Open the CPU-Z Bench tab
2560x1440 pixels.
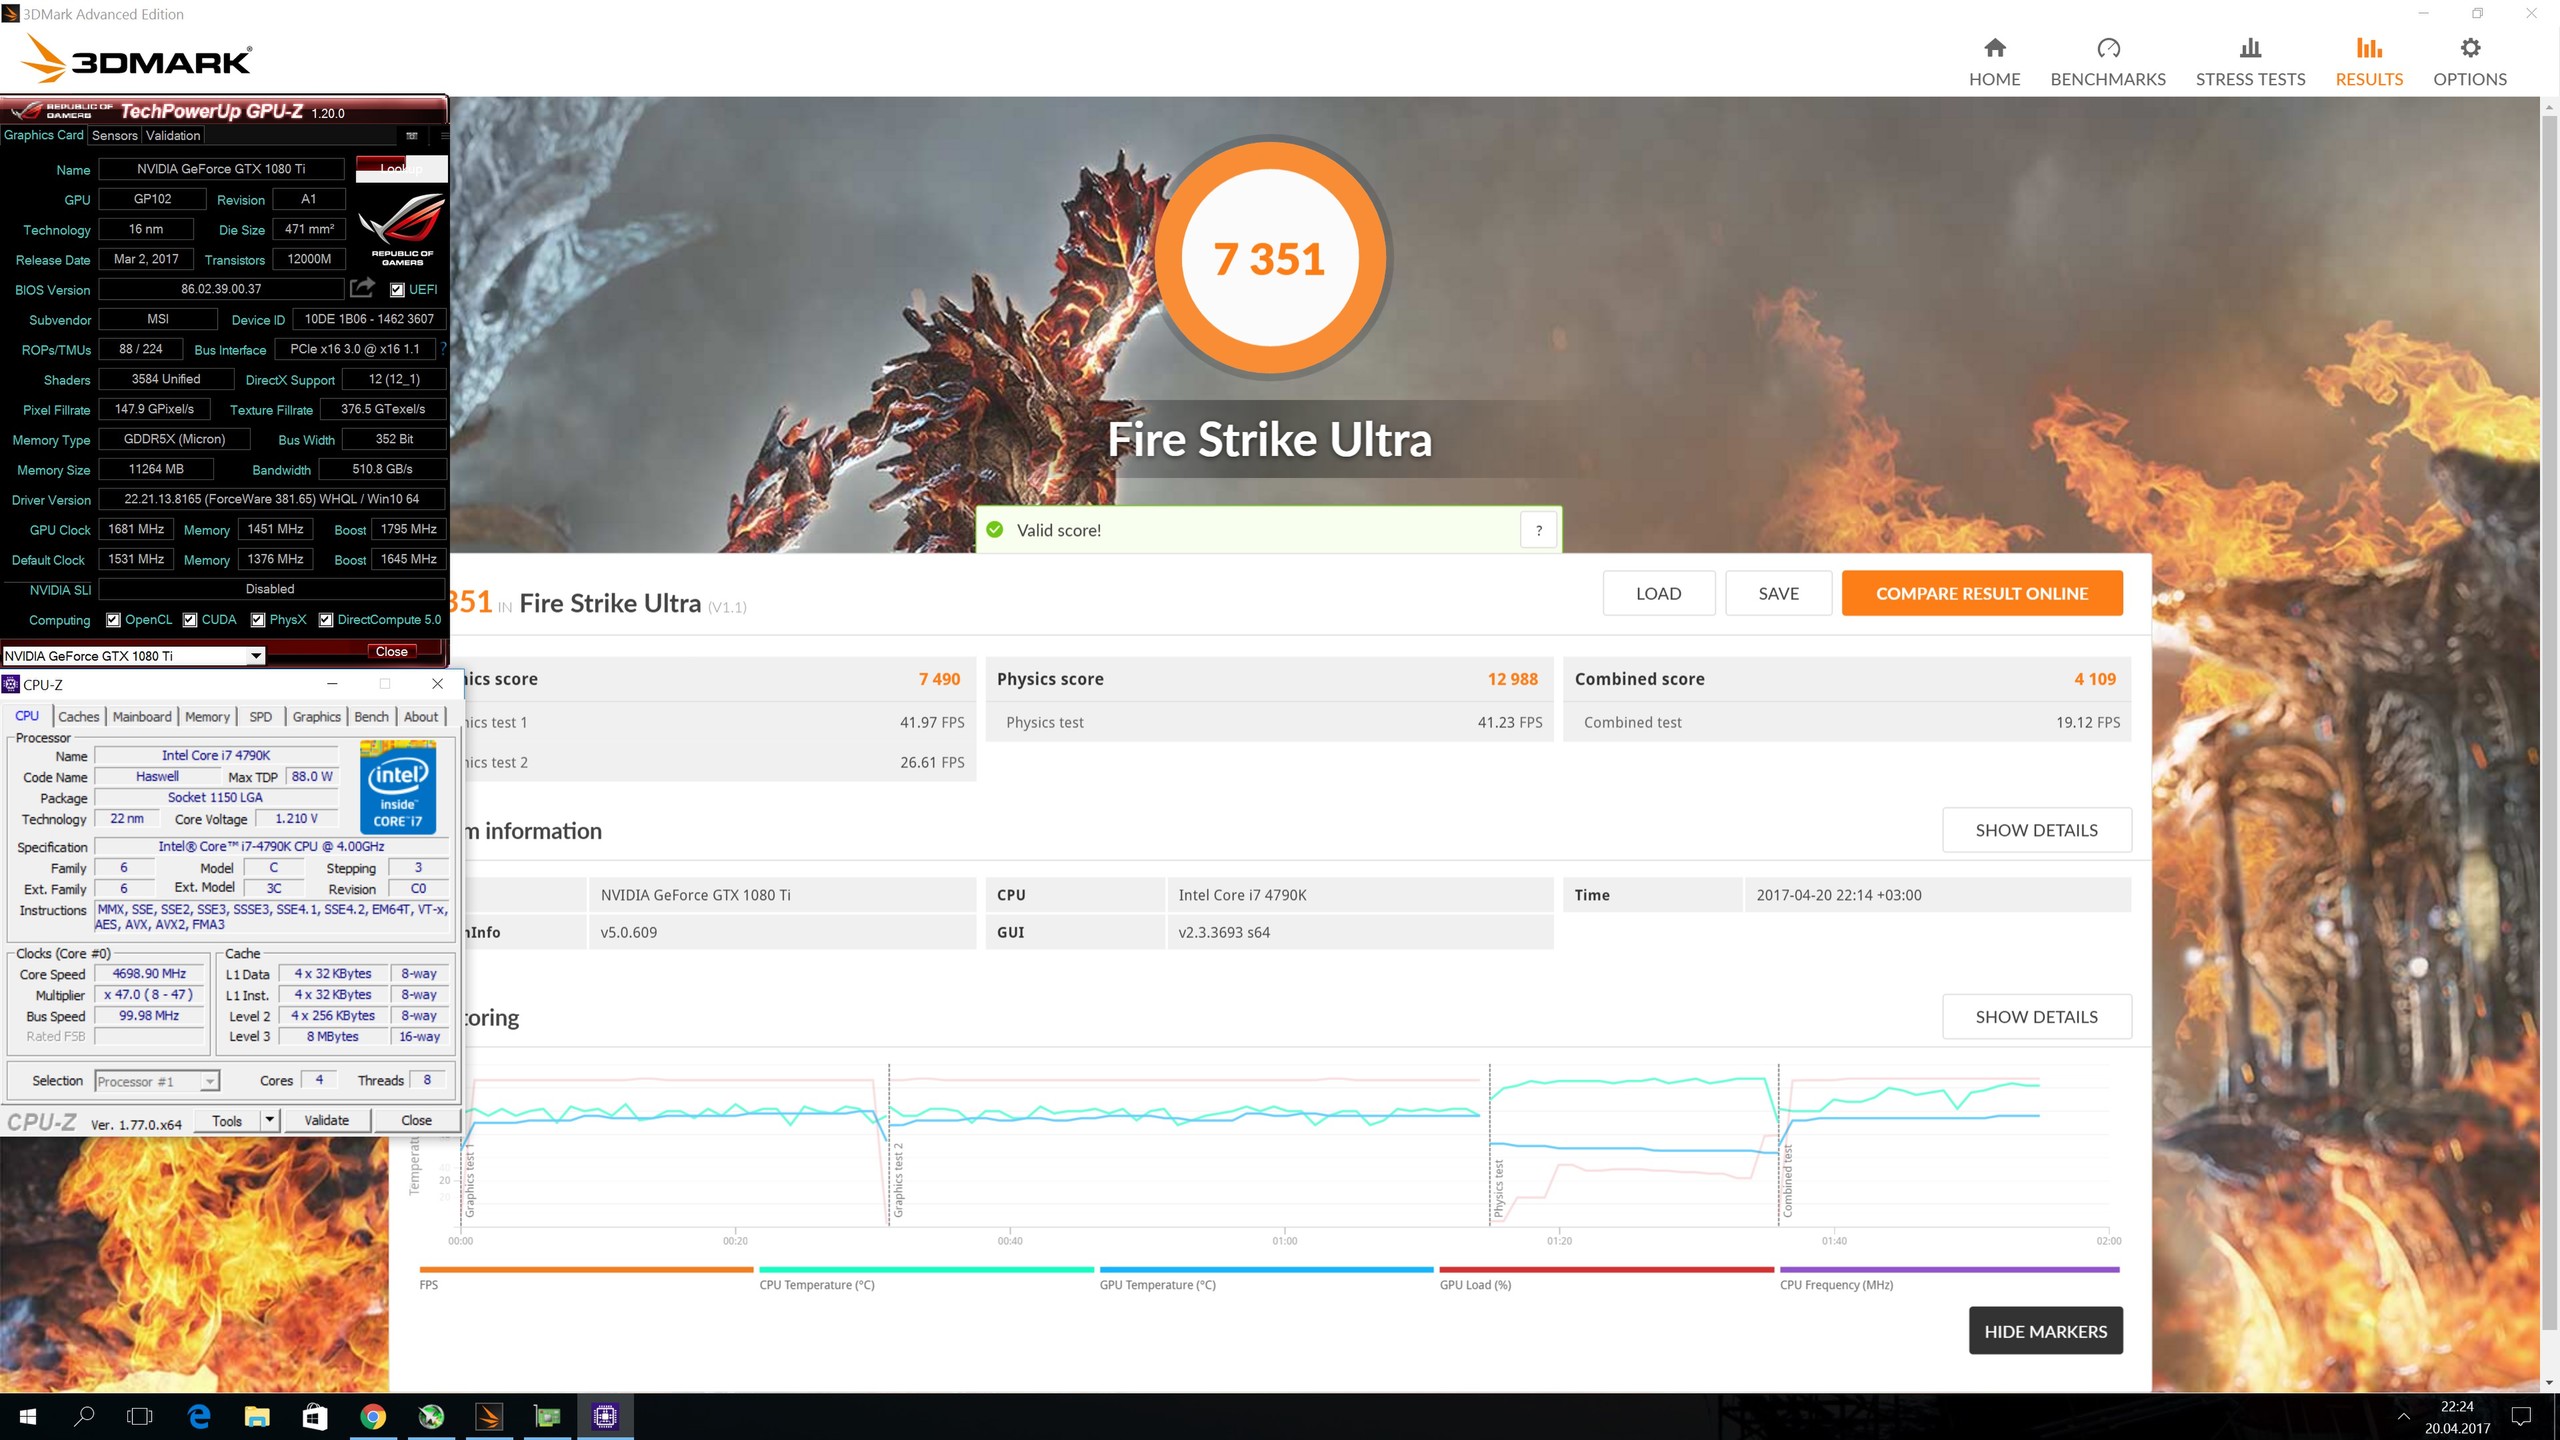coord(371,716)
